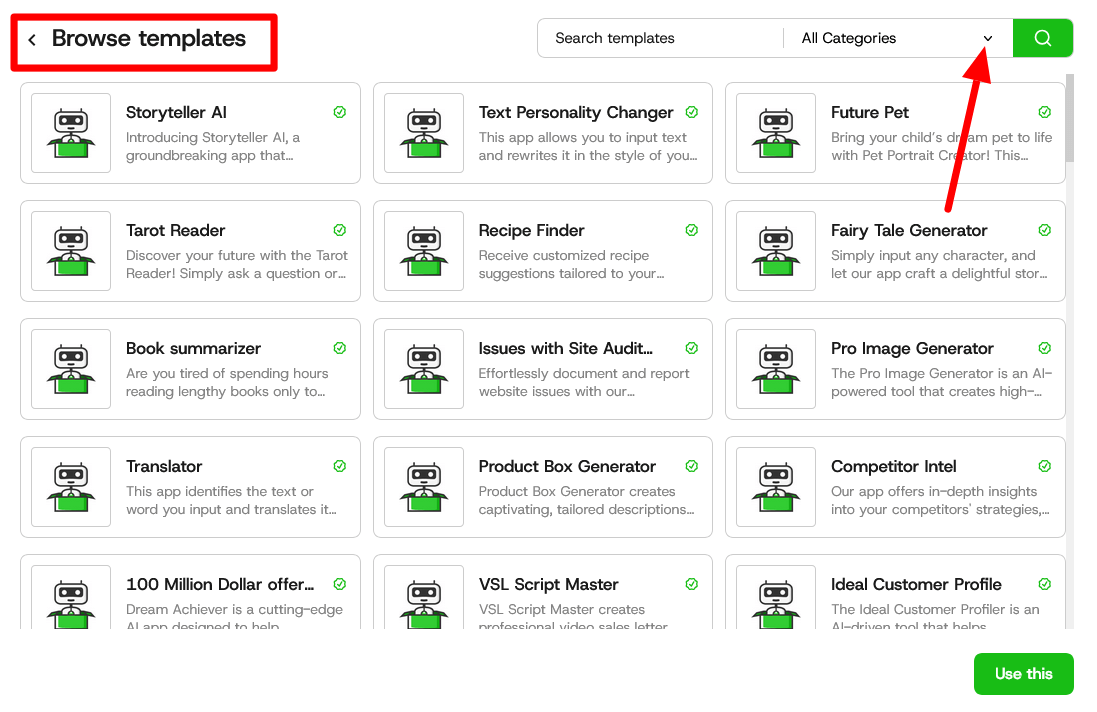
Task: Click the verified badge on Fairy Tale Generator
Action: (1045, 230)
